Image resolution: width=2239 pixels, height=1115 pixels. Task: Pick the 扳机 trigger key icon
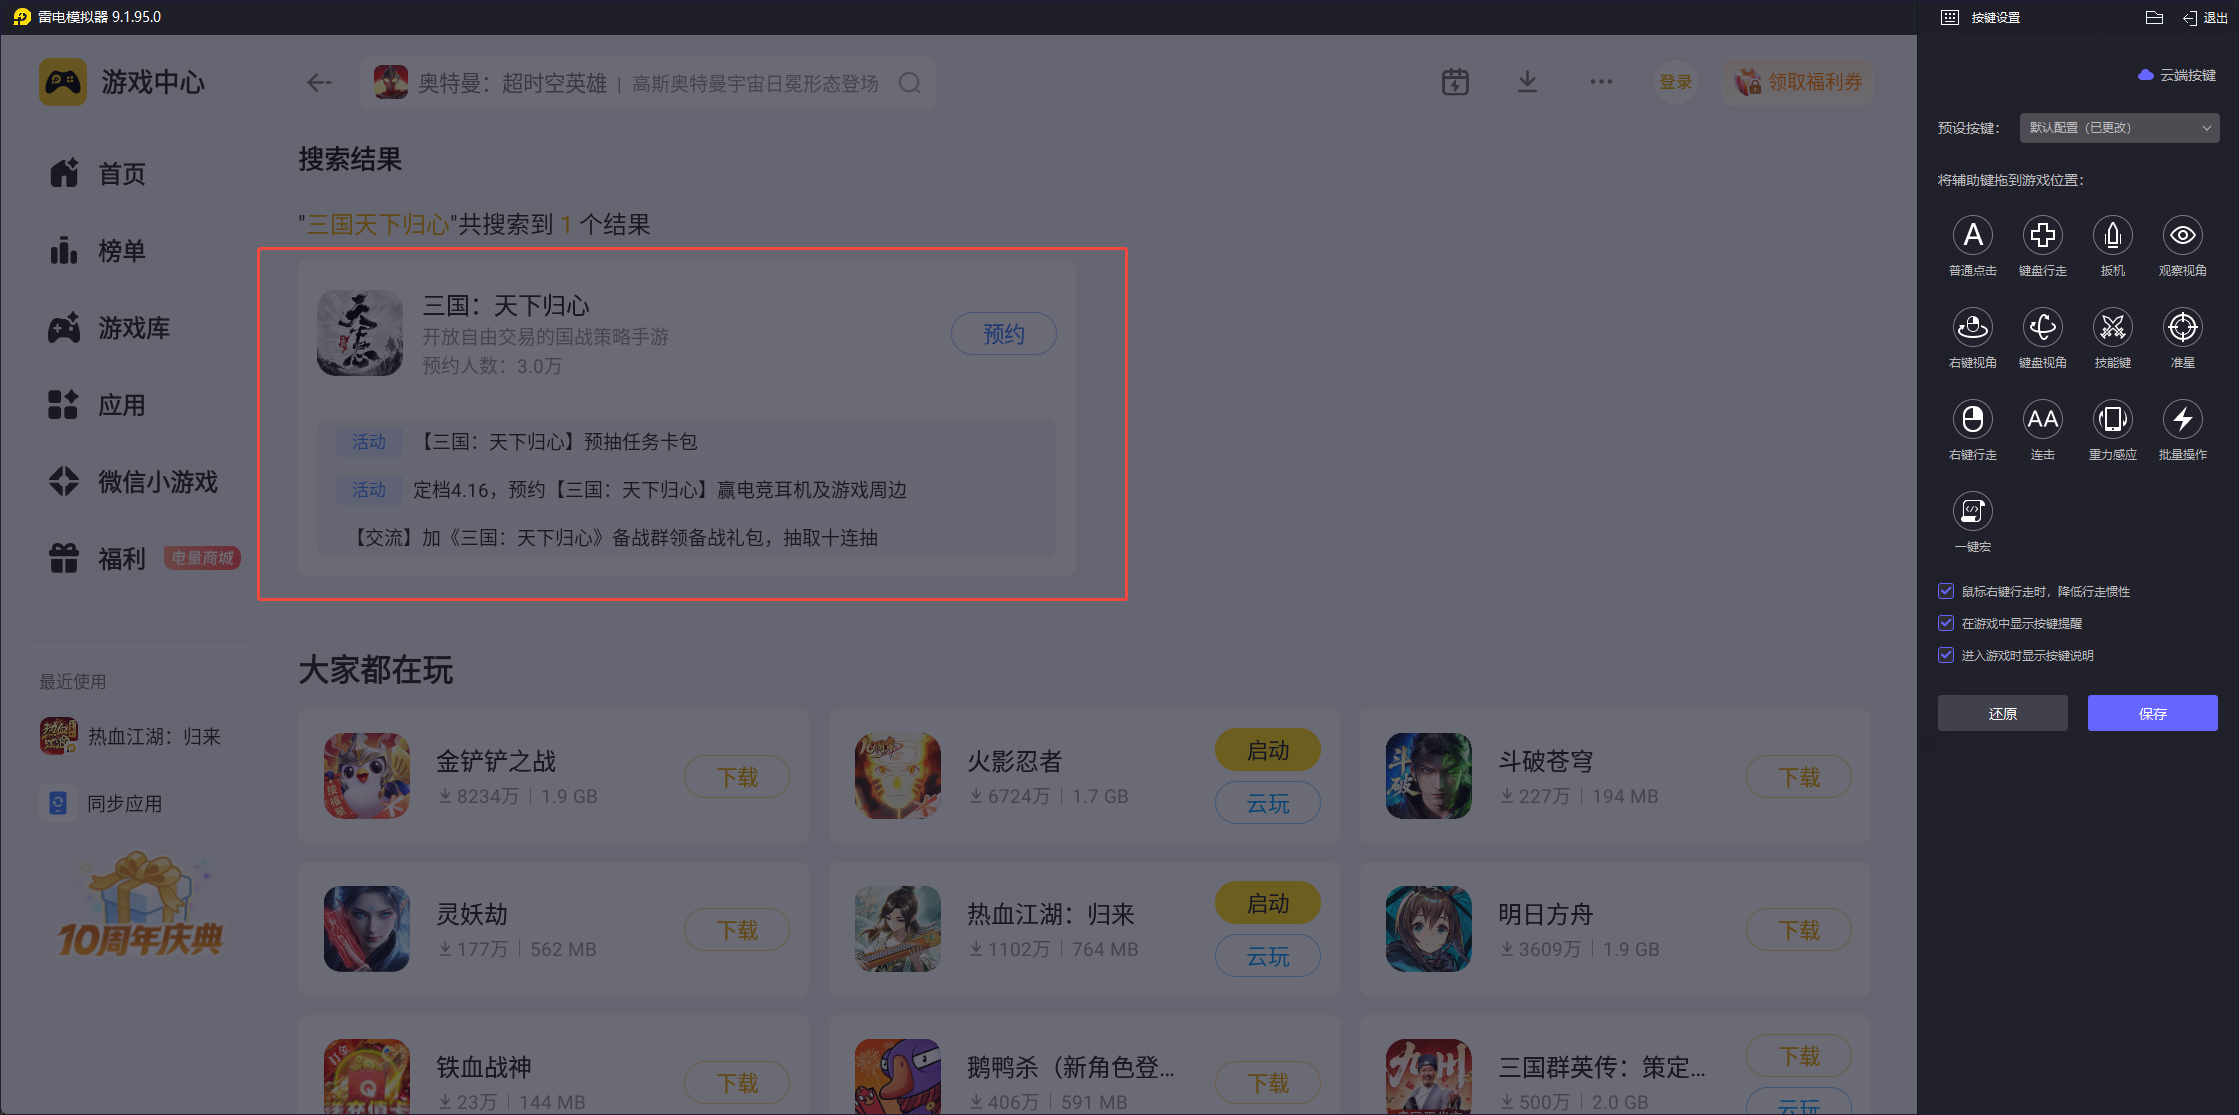2112,236
